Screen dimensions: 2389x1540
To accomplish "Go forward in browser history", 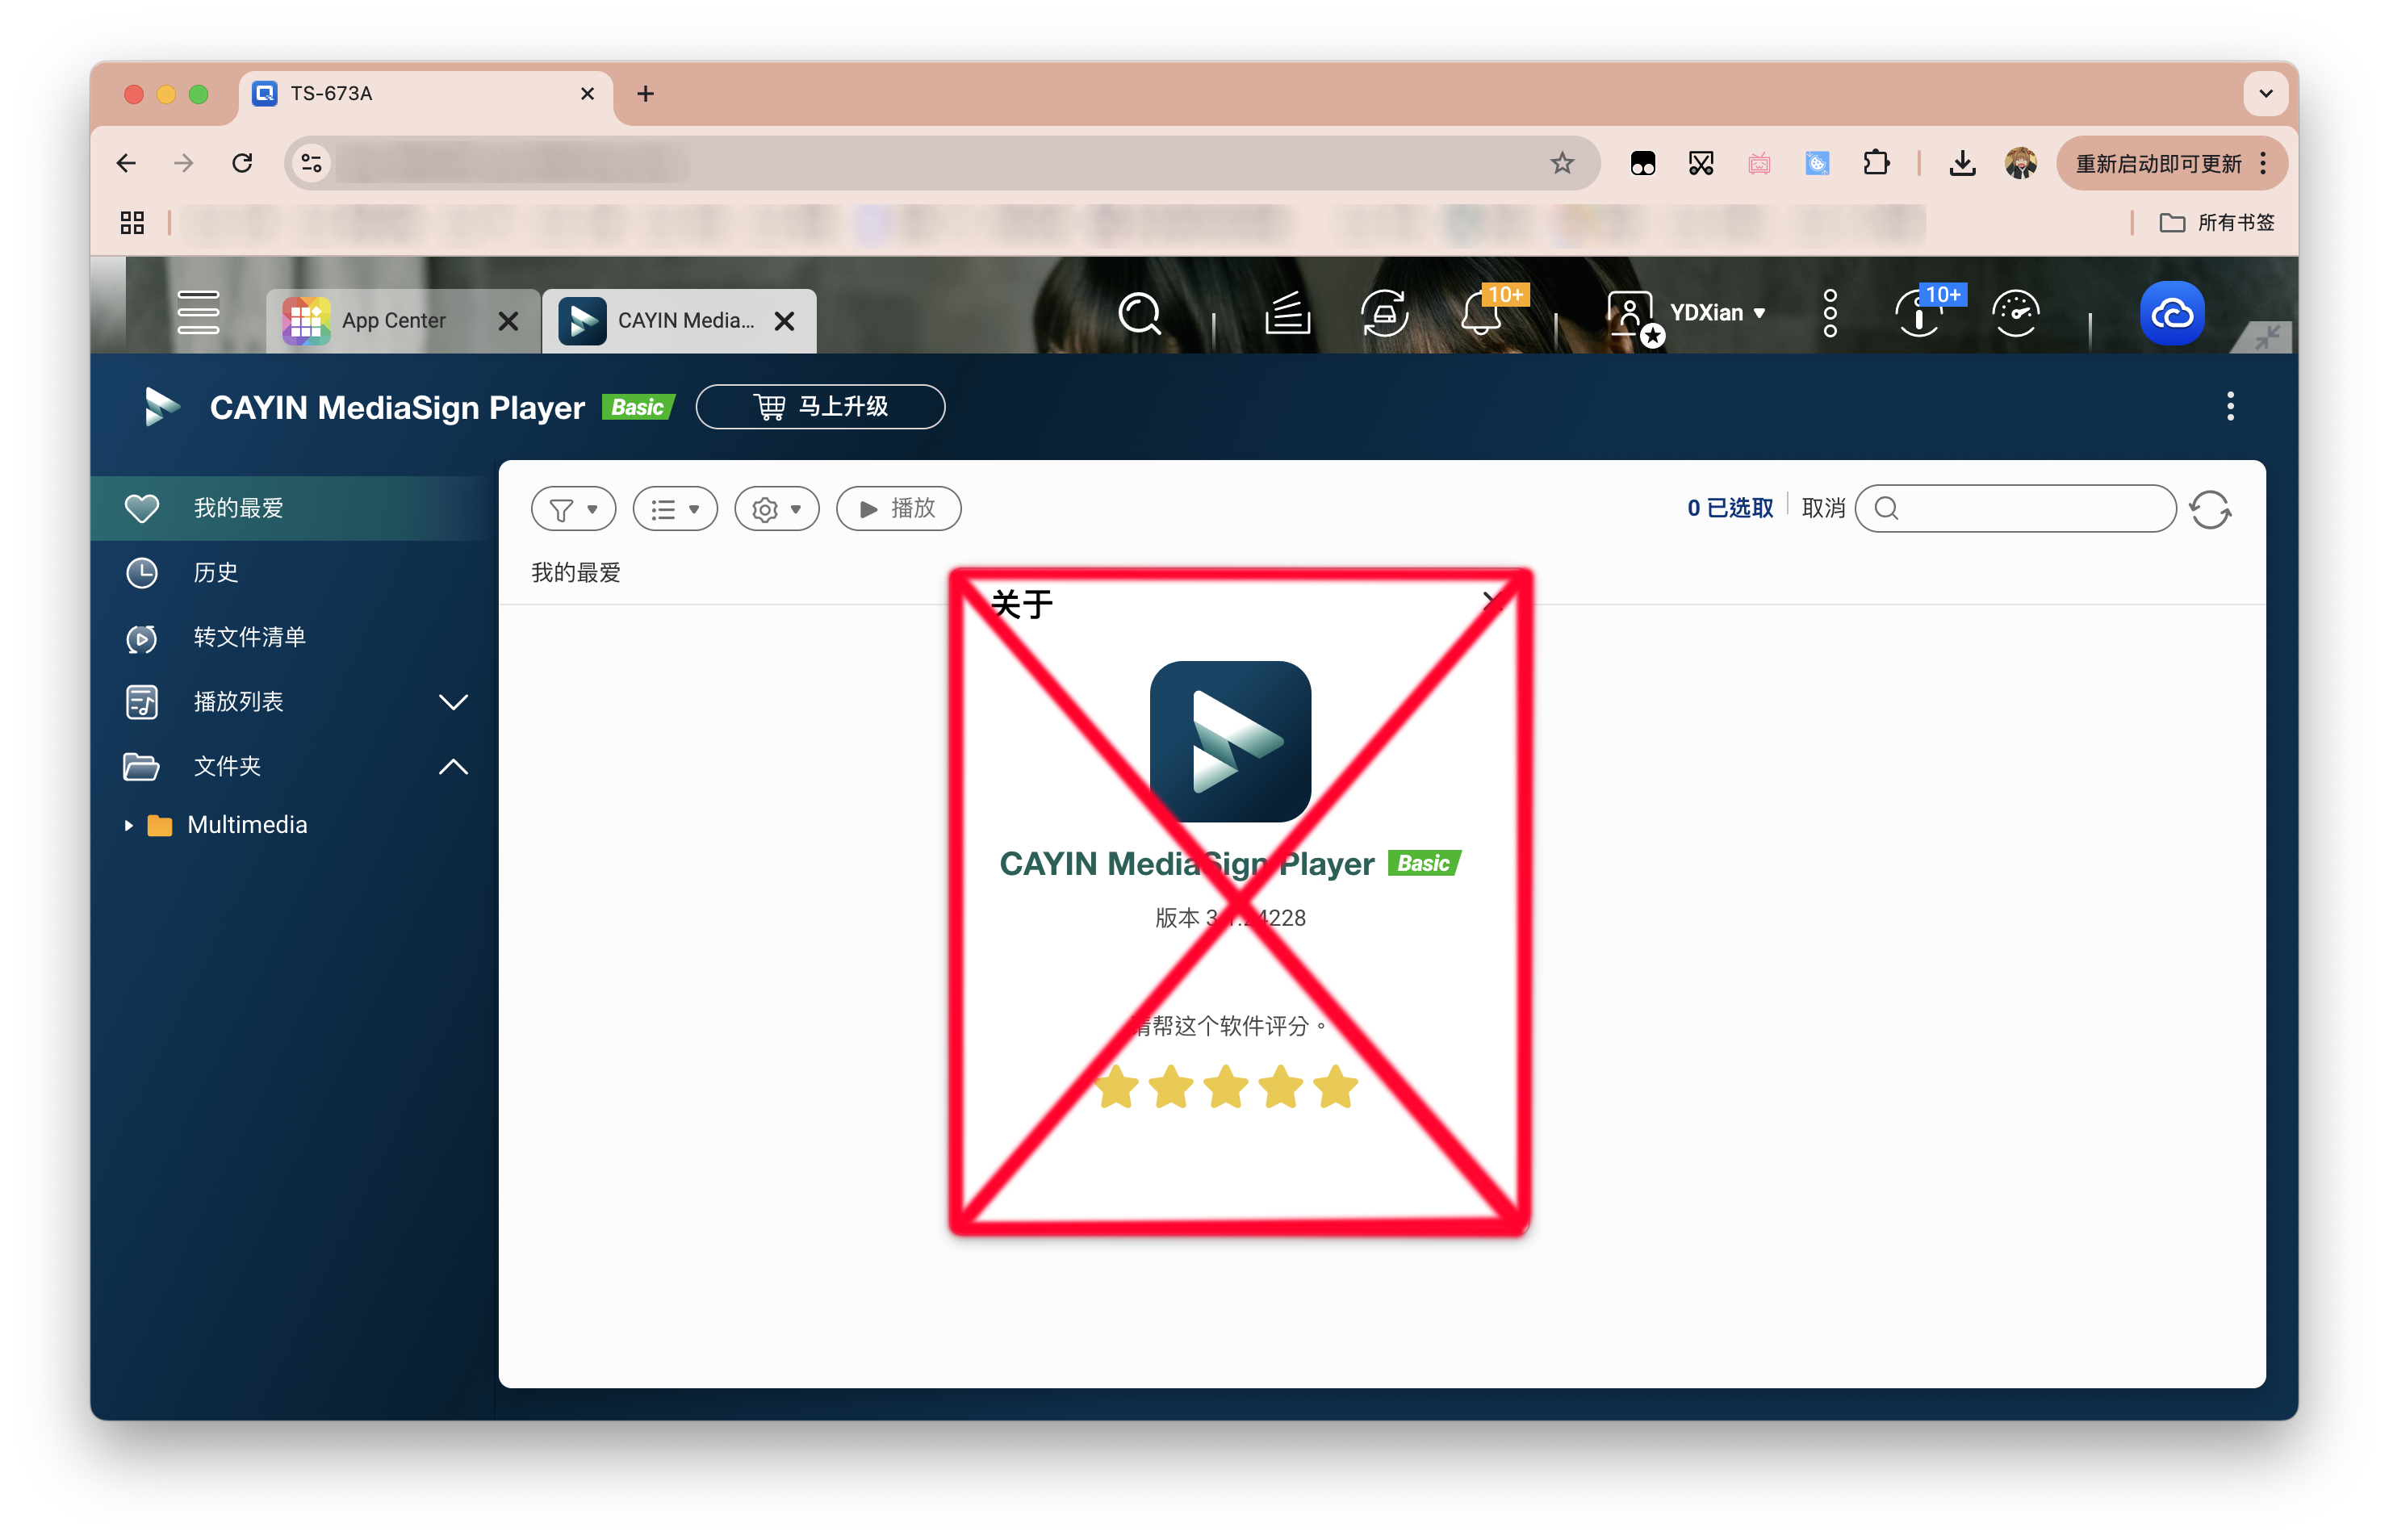I will click(184, 163).
